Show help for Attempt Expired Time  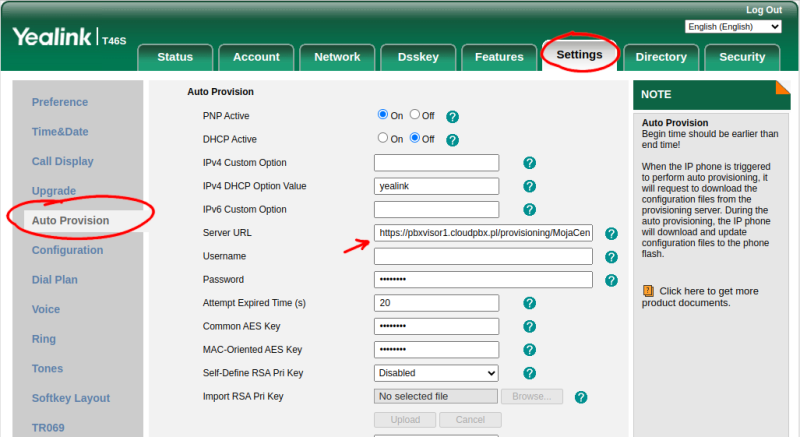pos(530,303)
